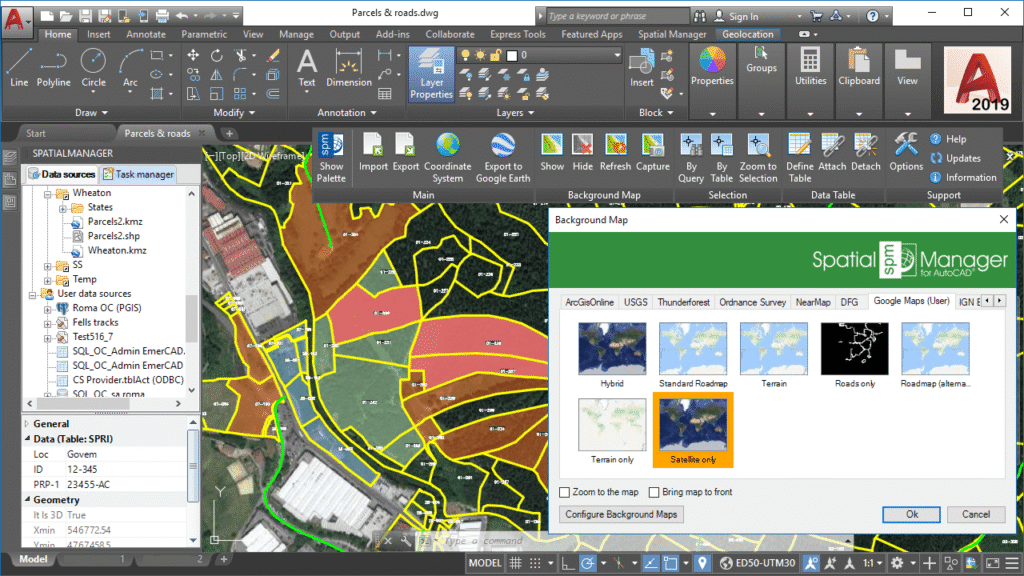
Task: Expand the General properties section
Action: pos(27,424)
